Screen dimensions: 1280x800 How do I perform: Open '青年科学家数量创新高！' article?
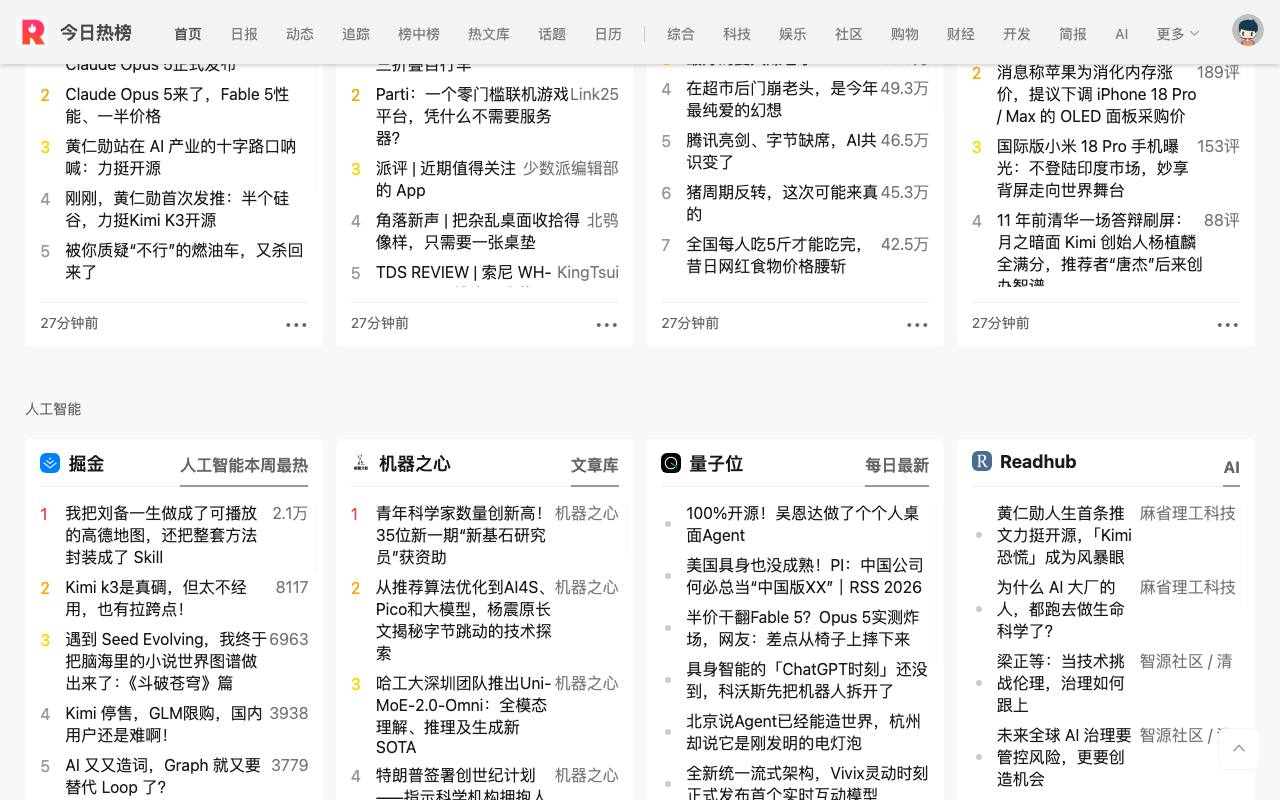(461, 535)
